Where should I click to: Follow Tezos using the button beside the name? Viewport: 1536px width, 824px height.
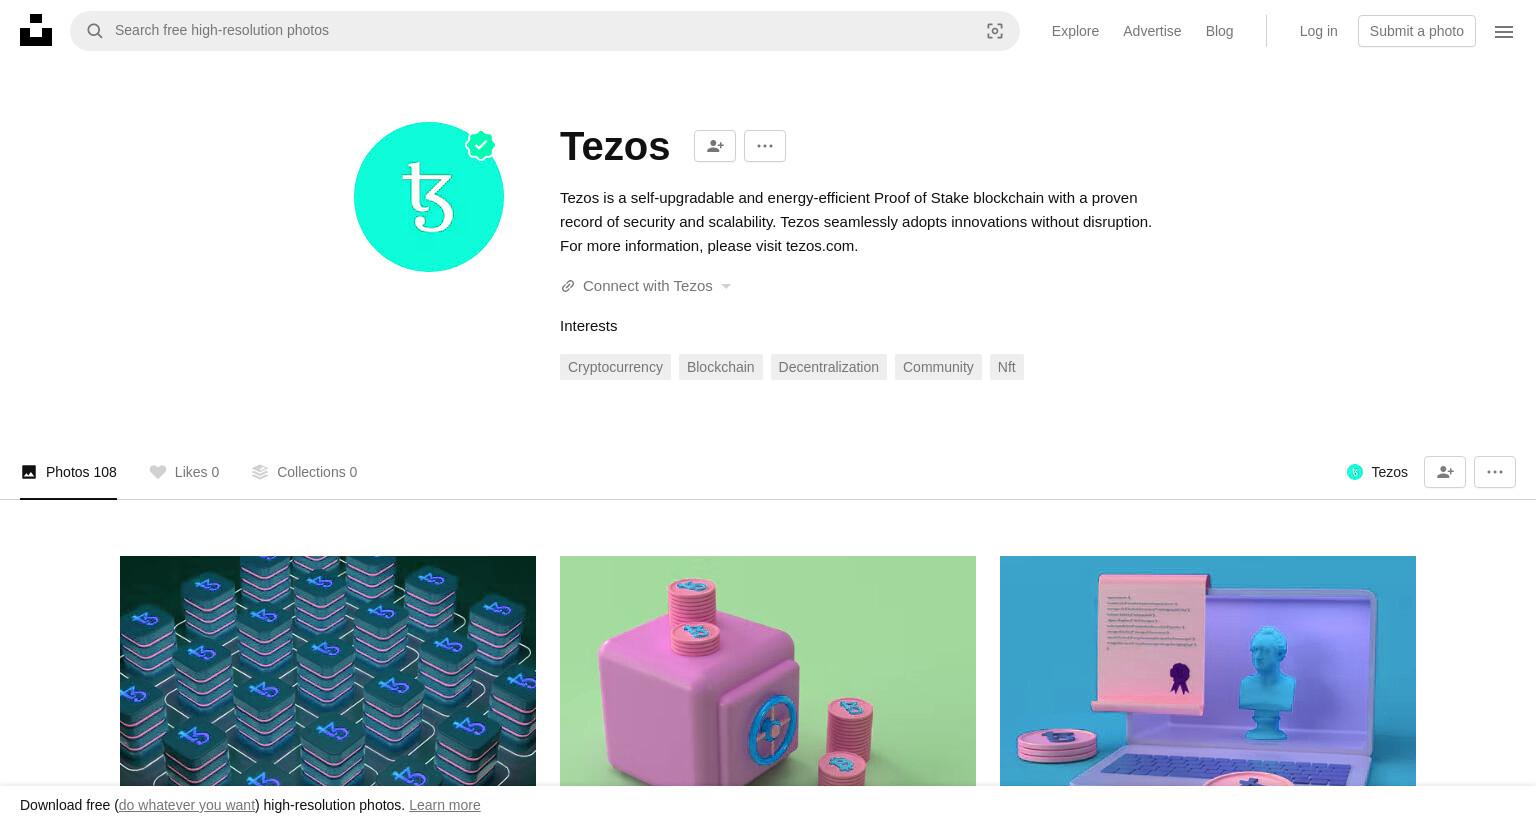715,146
